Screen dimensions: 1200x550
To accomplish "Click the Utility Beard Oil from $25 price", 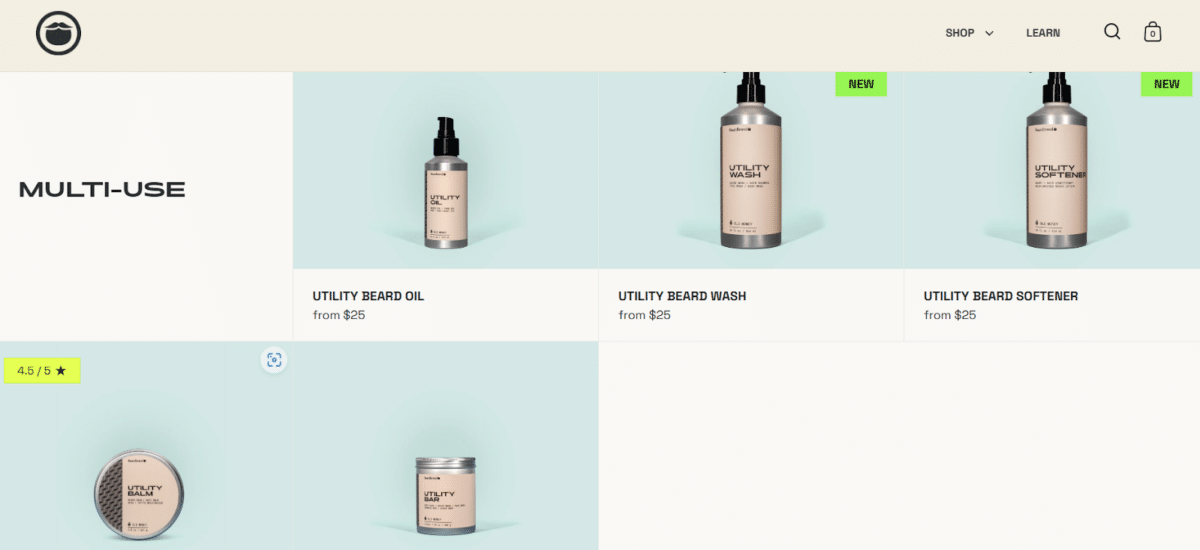I will click(339, 315).
